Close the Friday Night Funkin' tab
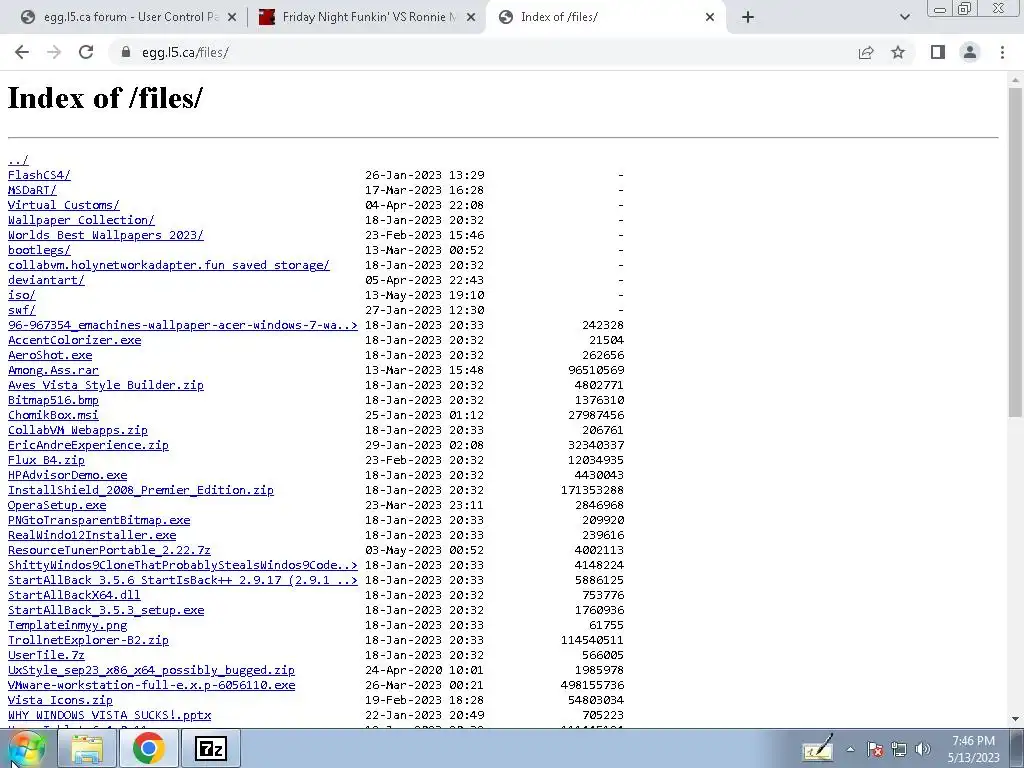 [471, 18]
